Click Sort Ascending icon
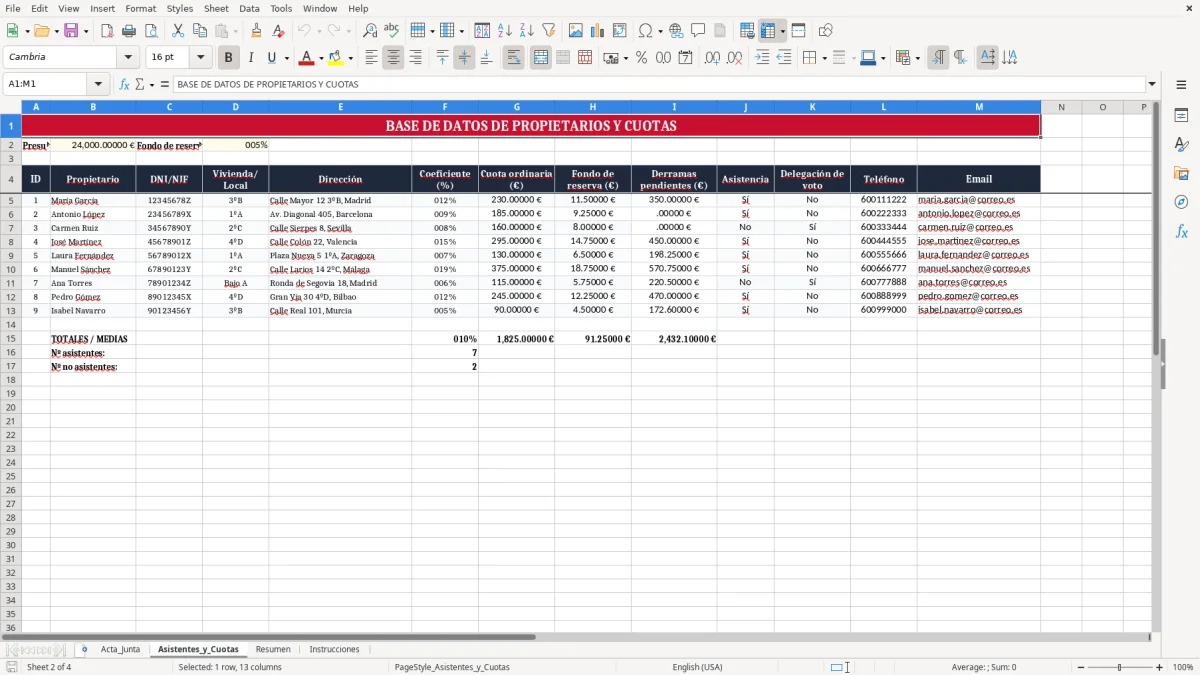1200x675 pixels. (504, 31)
